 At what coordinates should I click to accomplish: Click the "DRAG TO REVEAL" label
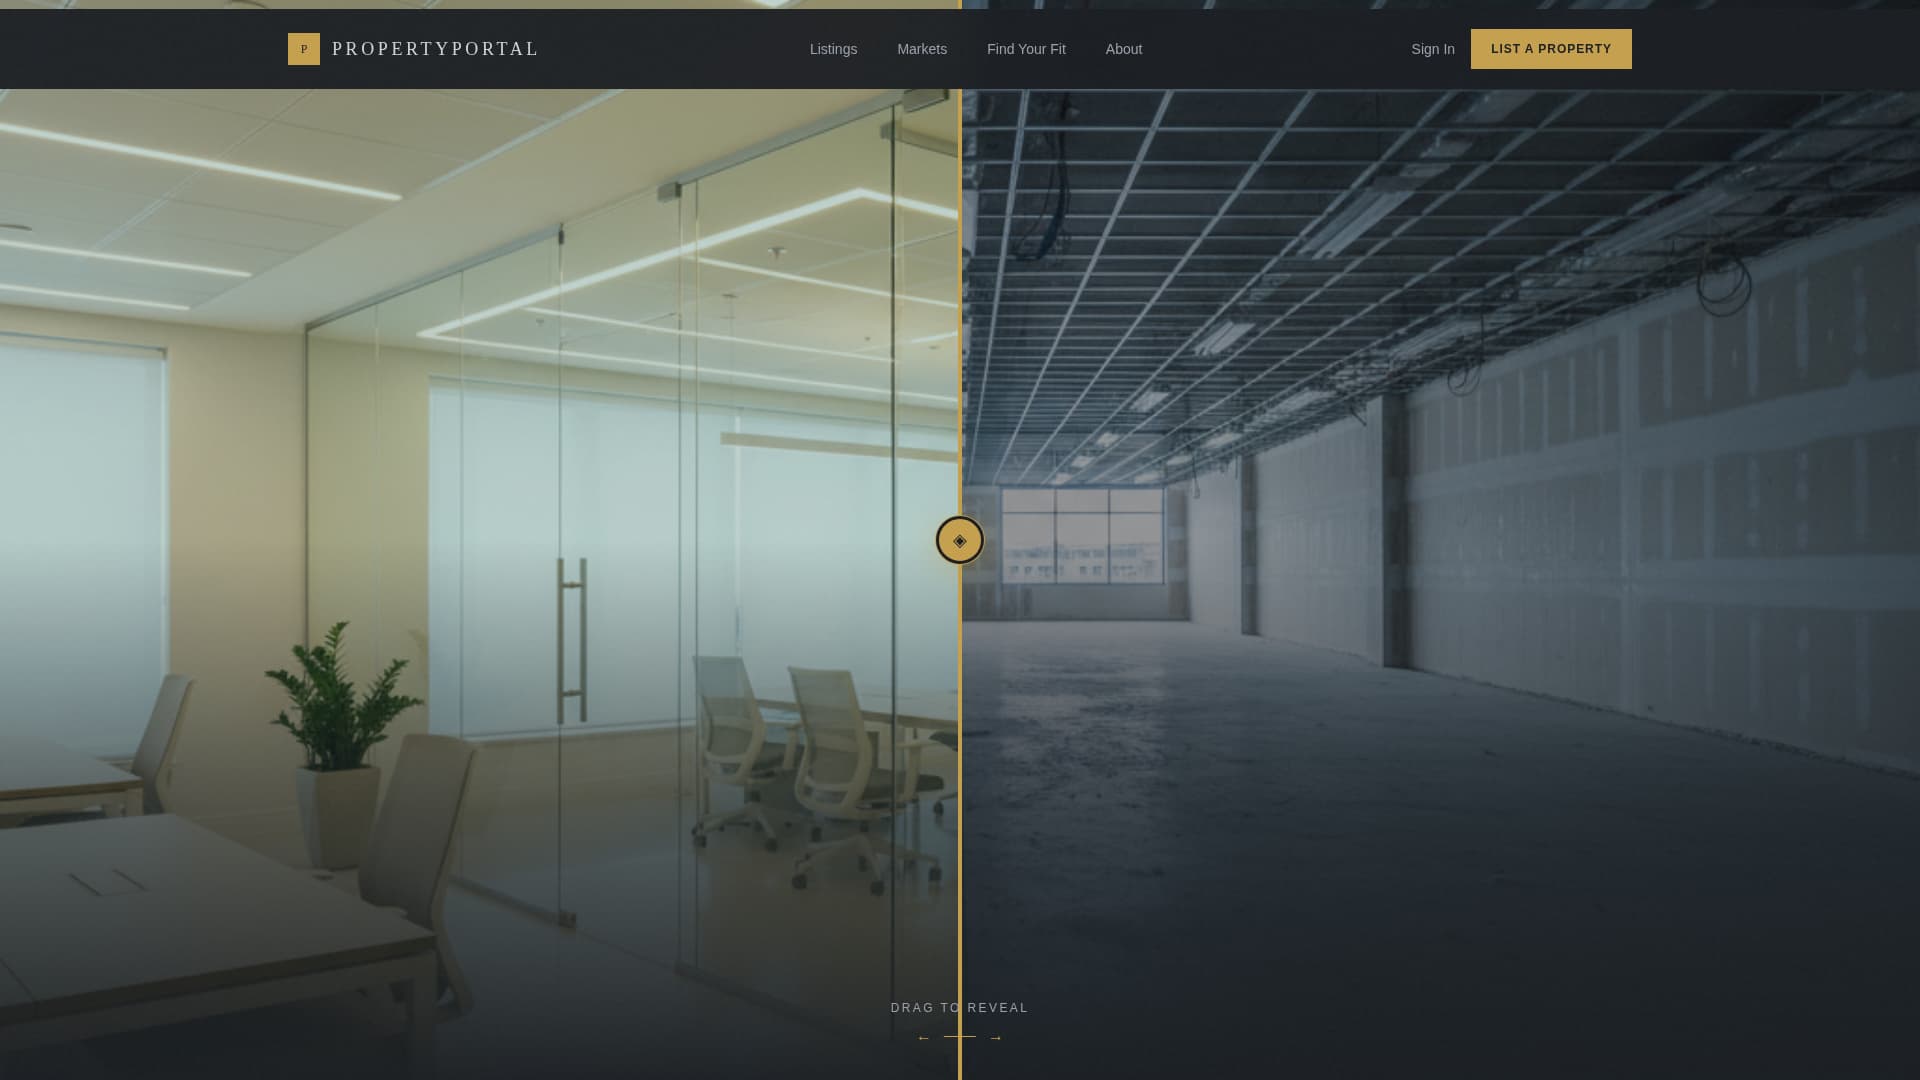(x=959, y=1007)
